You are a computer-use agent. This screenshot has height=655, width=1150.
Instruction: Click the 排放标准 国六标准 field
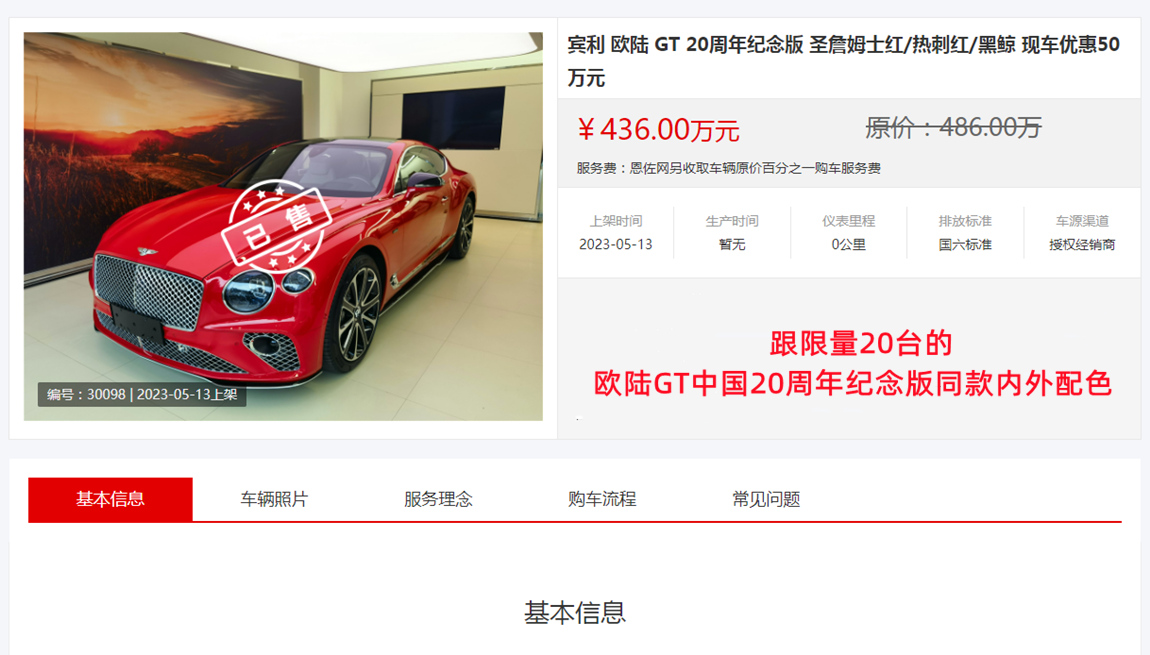pos(965,233)
